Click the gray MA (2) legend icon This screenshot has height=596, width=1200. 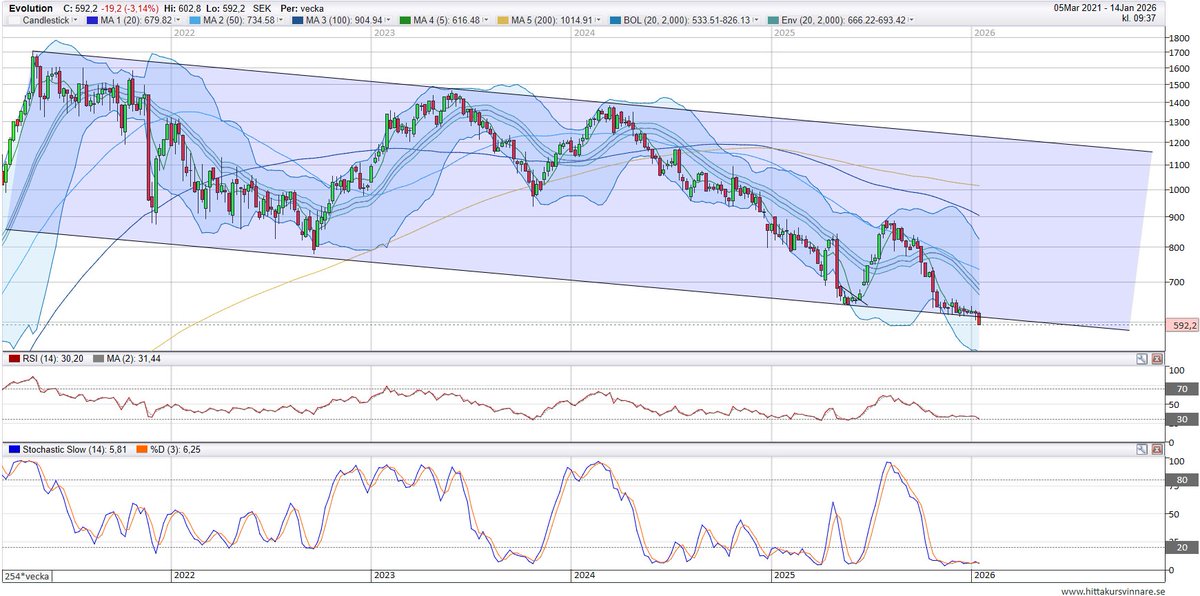click(x=97, y=358)
